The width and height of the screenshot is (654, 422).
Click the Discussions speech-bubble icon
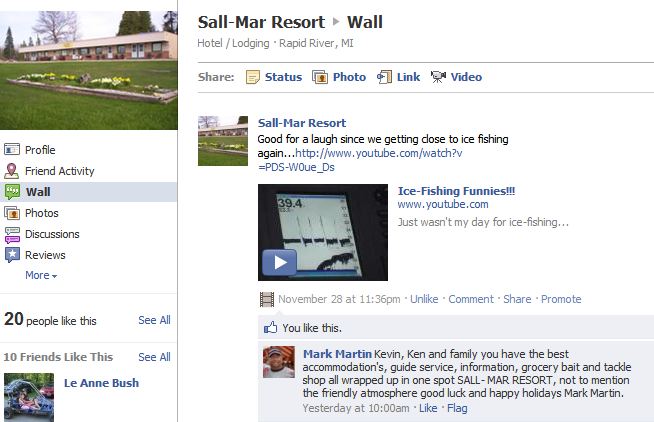(x=12, y=235)
